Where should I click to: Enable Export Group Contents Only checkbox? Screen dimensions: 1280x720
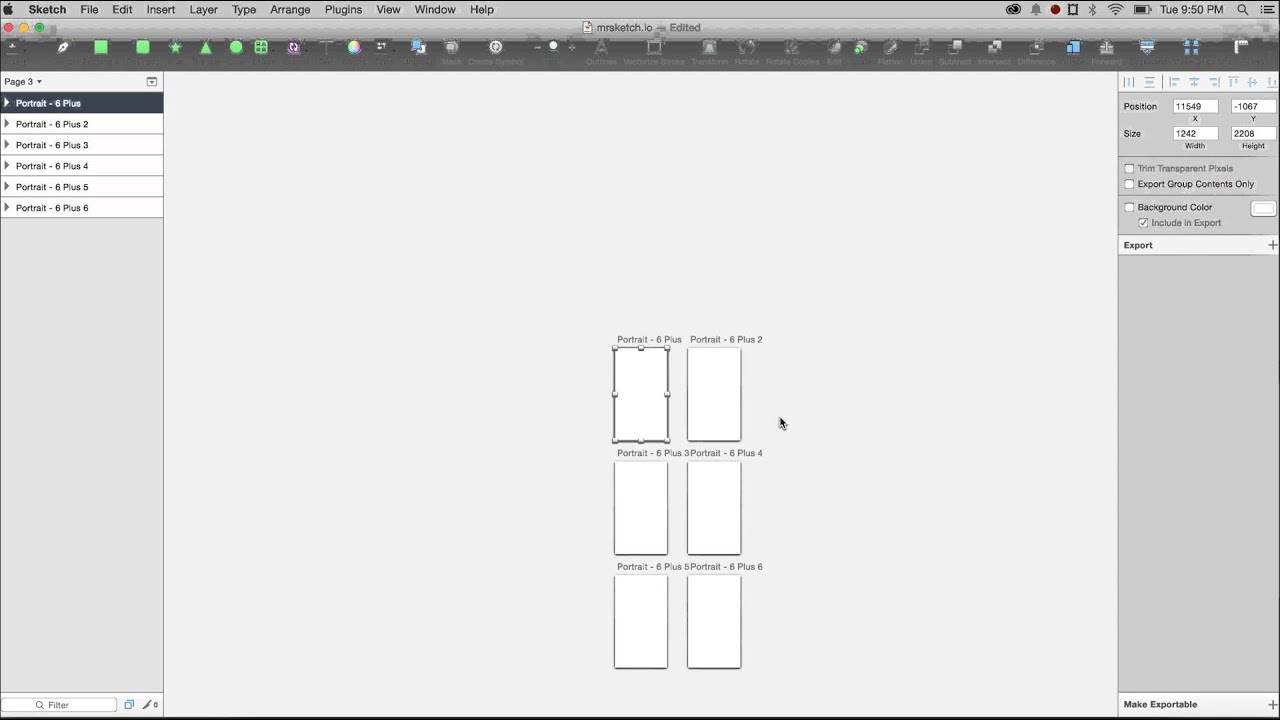pos(1129,185)
